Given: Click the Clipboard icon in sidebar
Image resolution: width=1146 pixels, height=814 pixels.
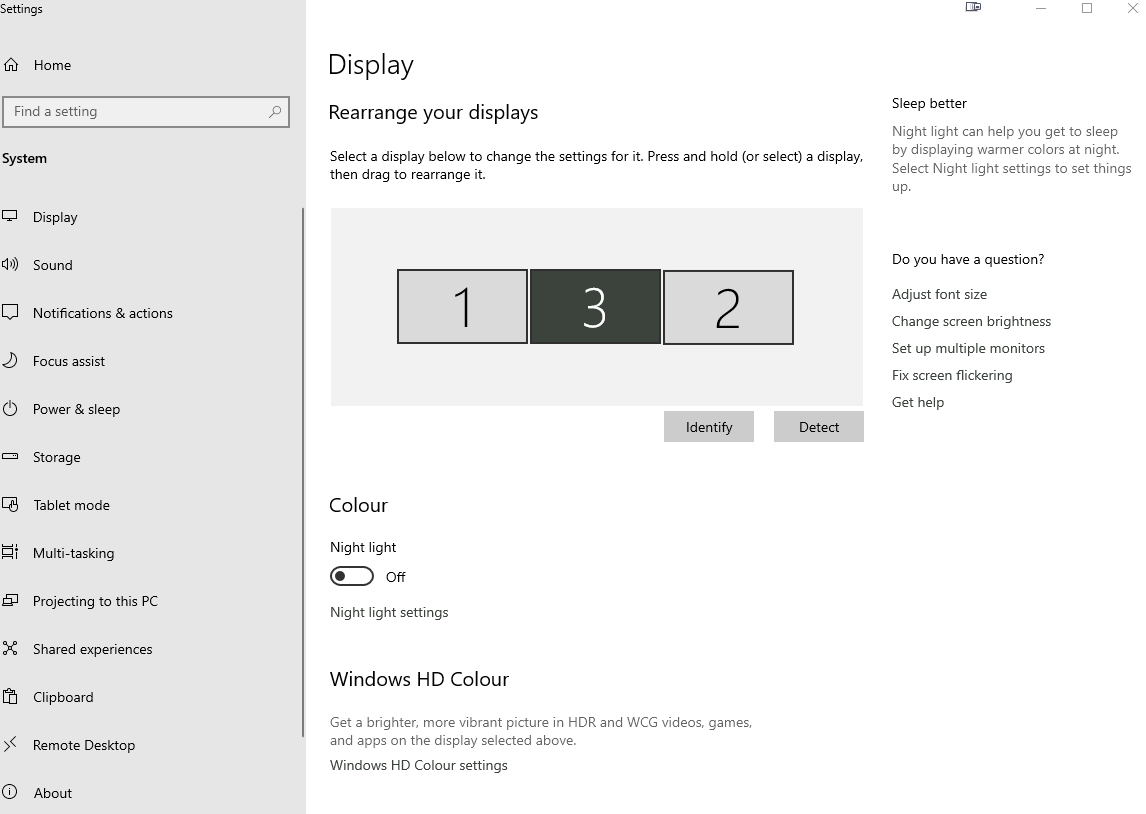Looking at the screenshot, I should point(11,697).
